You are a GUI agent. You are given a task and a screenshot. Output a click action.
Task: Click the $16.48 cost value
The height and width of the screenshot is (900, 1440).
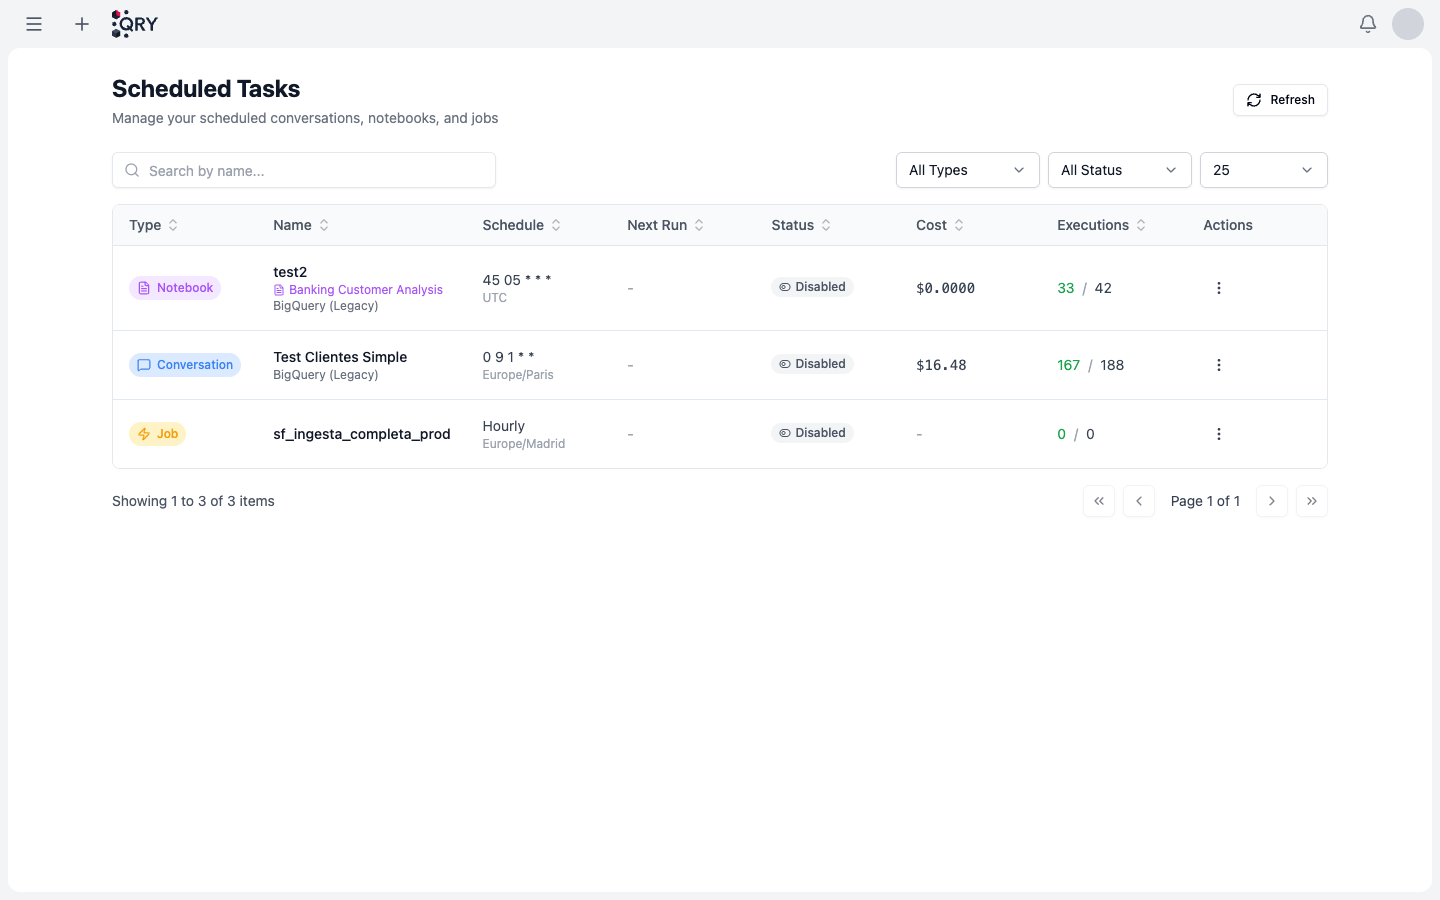pos(941,365)
